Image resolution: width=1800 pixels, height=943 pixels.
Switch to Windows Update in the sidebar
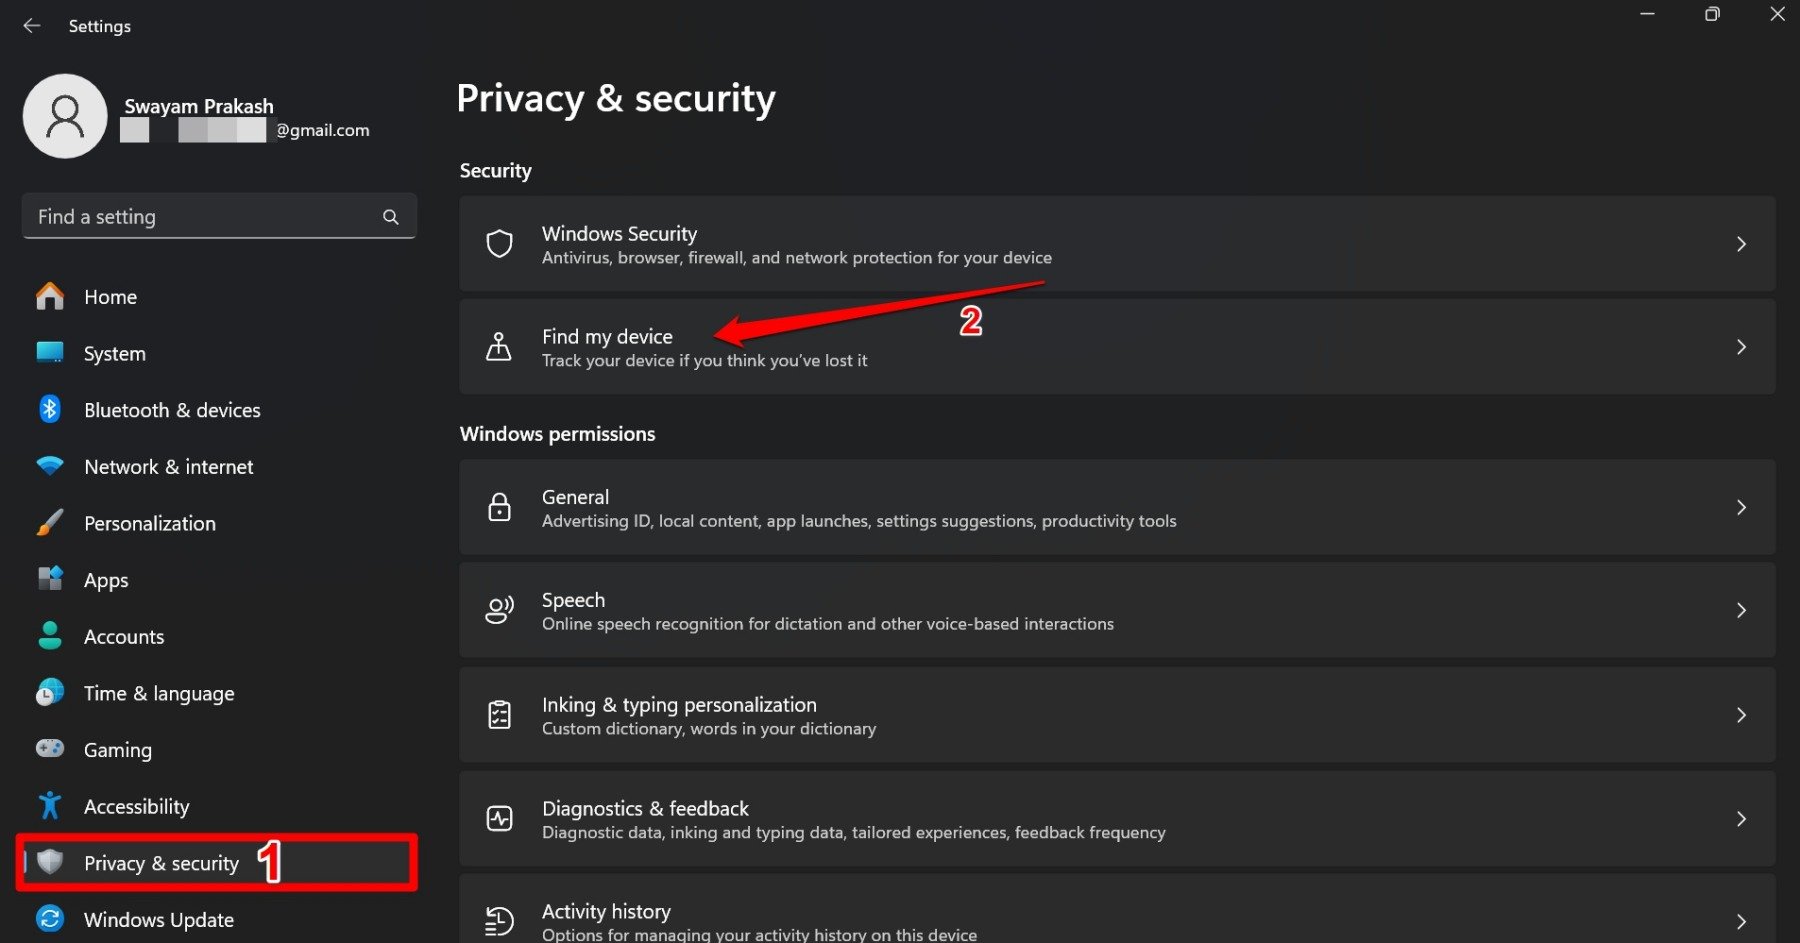pos(158,919)
